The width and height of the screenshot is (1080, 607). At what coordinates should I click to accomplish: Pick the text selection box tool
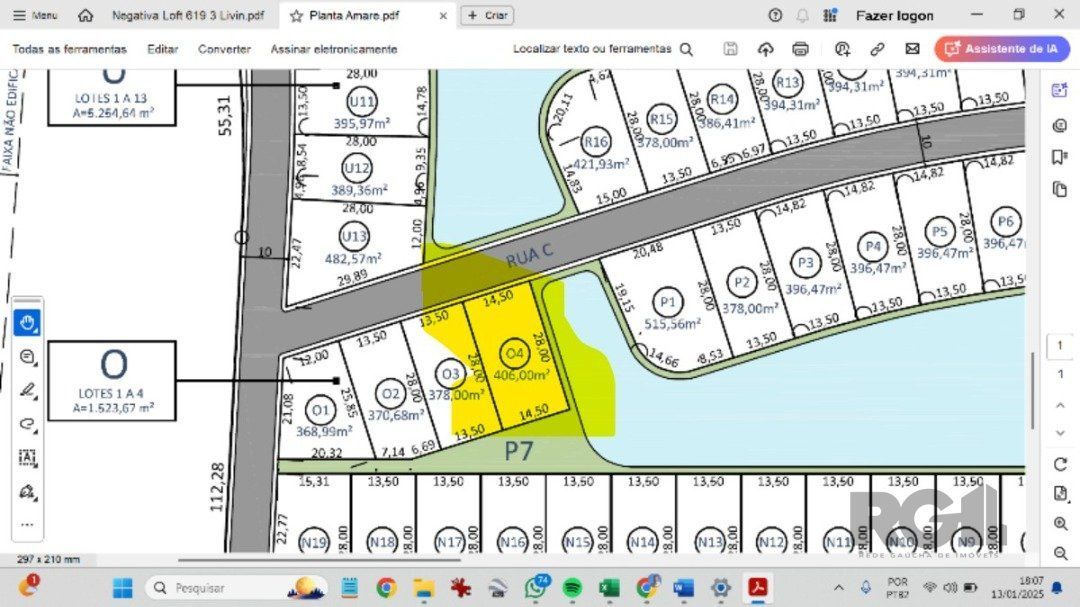[27, 457]
